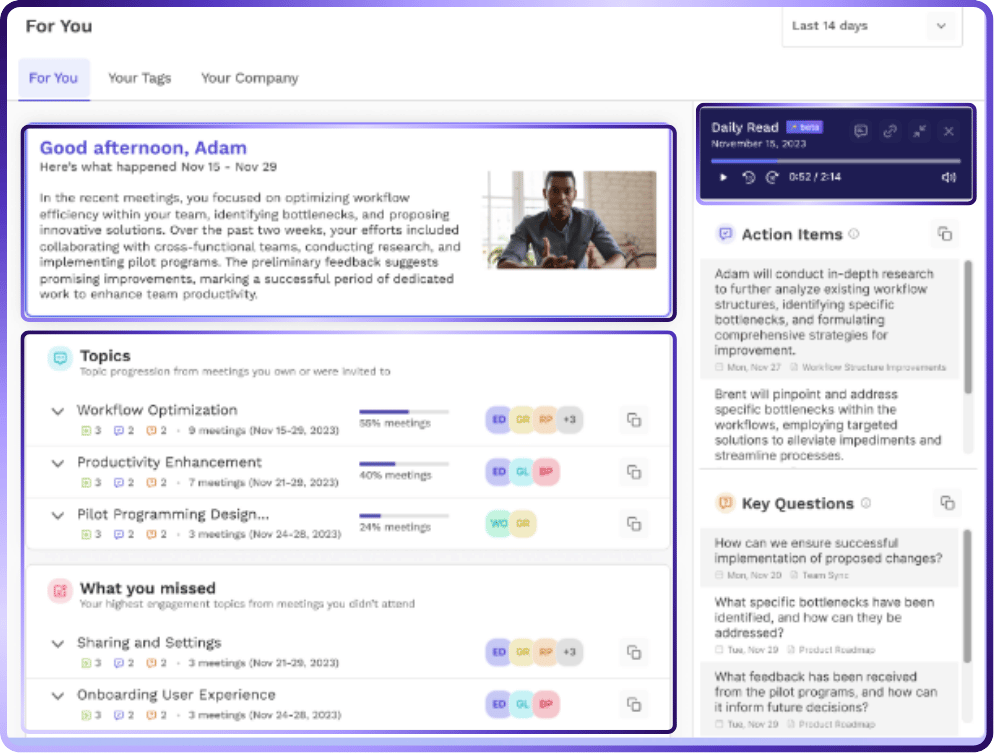Copy the Onboarding User Experience topic
994x753 pixels.
(633, 704)
